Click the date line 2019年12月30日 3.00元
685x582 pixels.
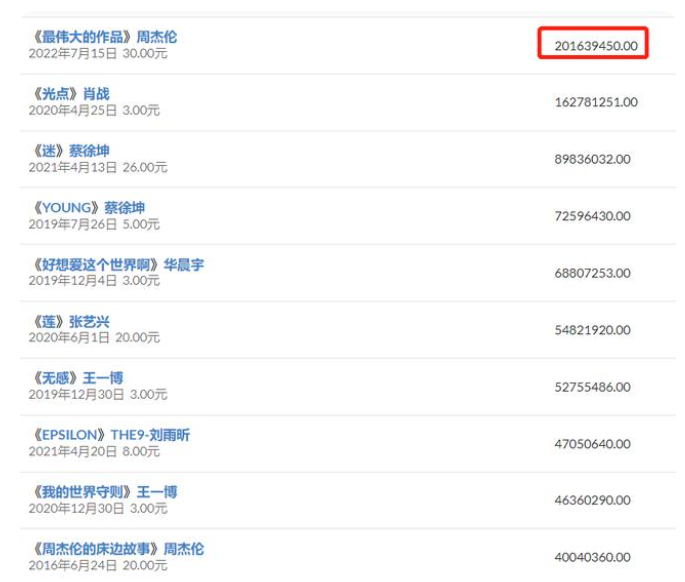pyautogui.click(x=98, y=395)
